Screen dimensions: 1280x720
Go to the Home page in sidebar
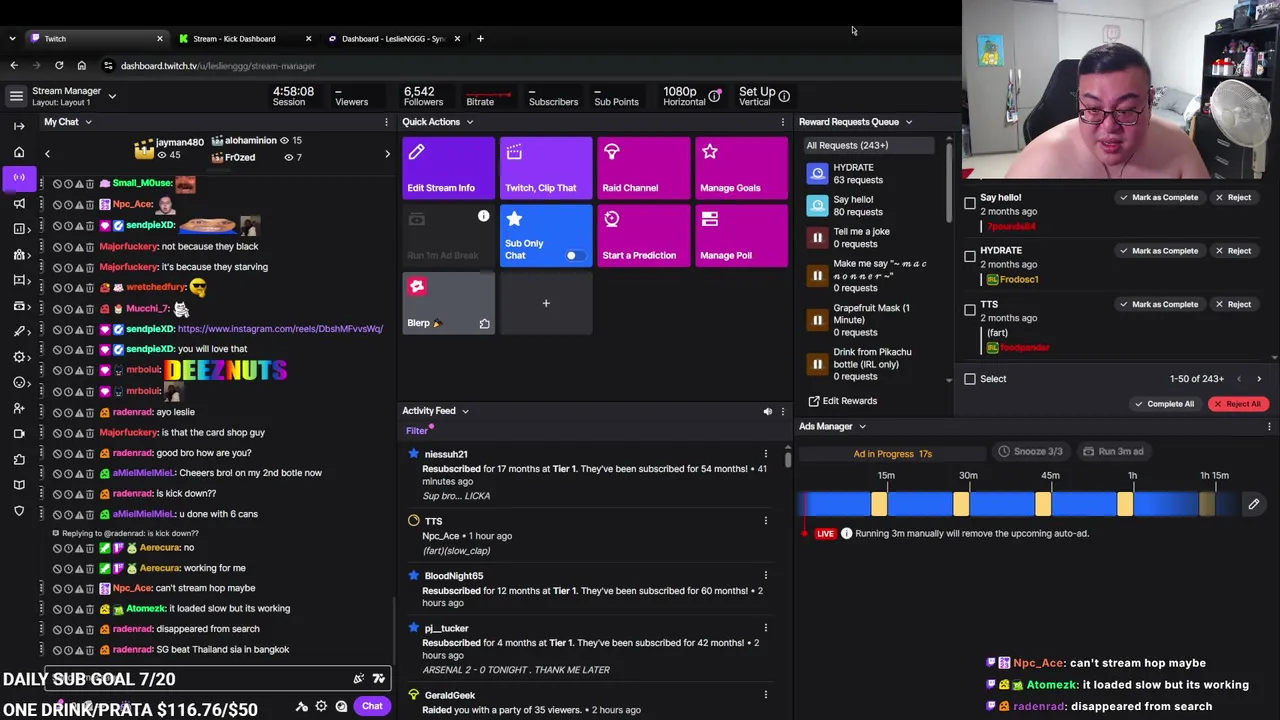[19, 152]
